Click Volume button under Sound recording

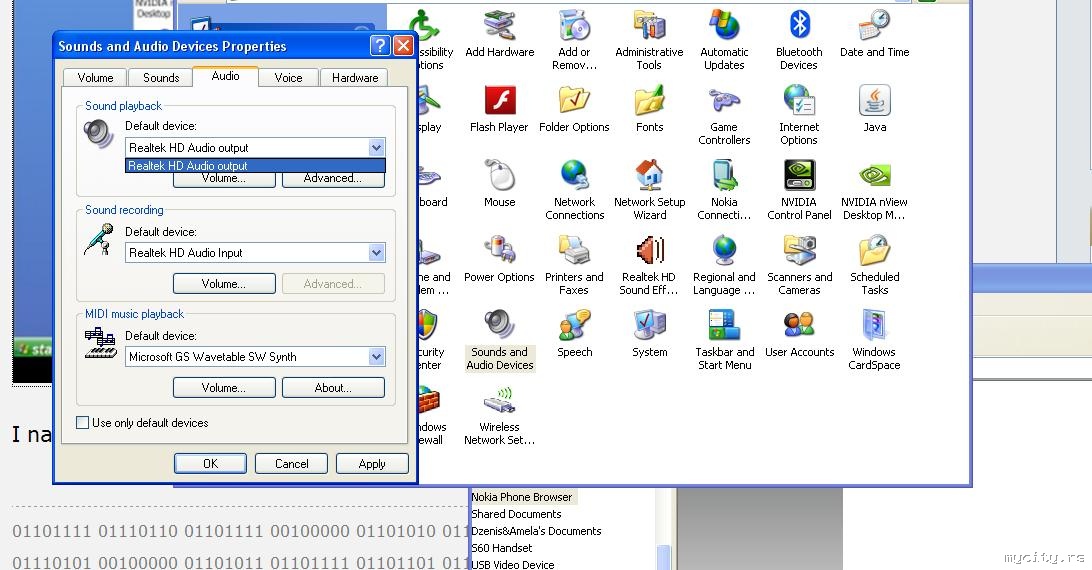(x=224, y=284)
